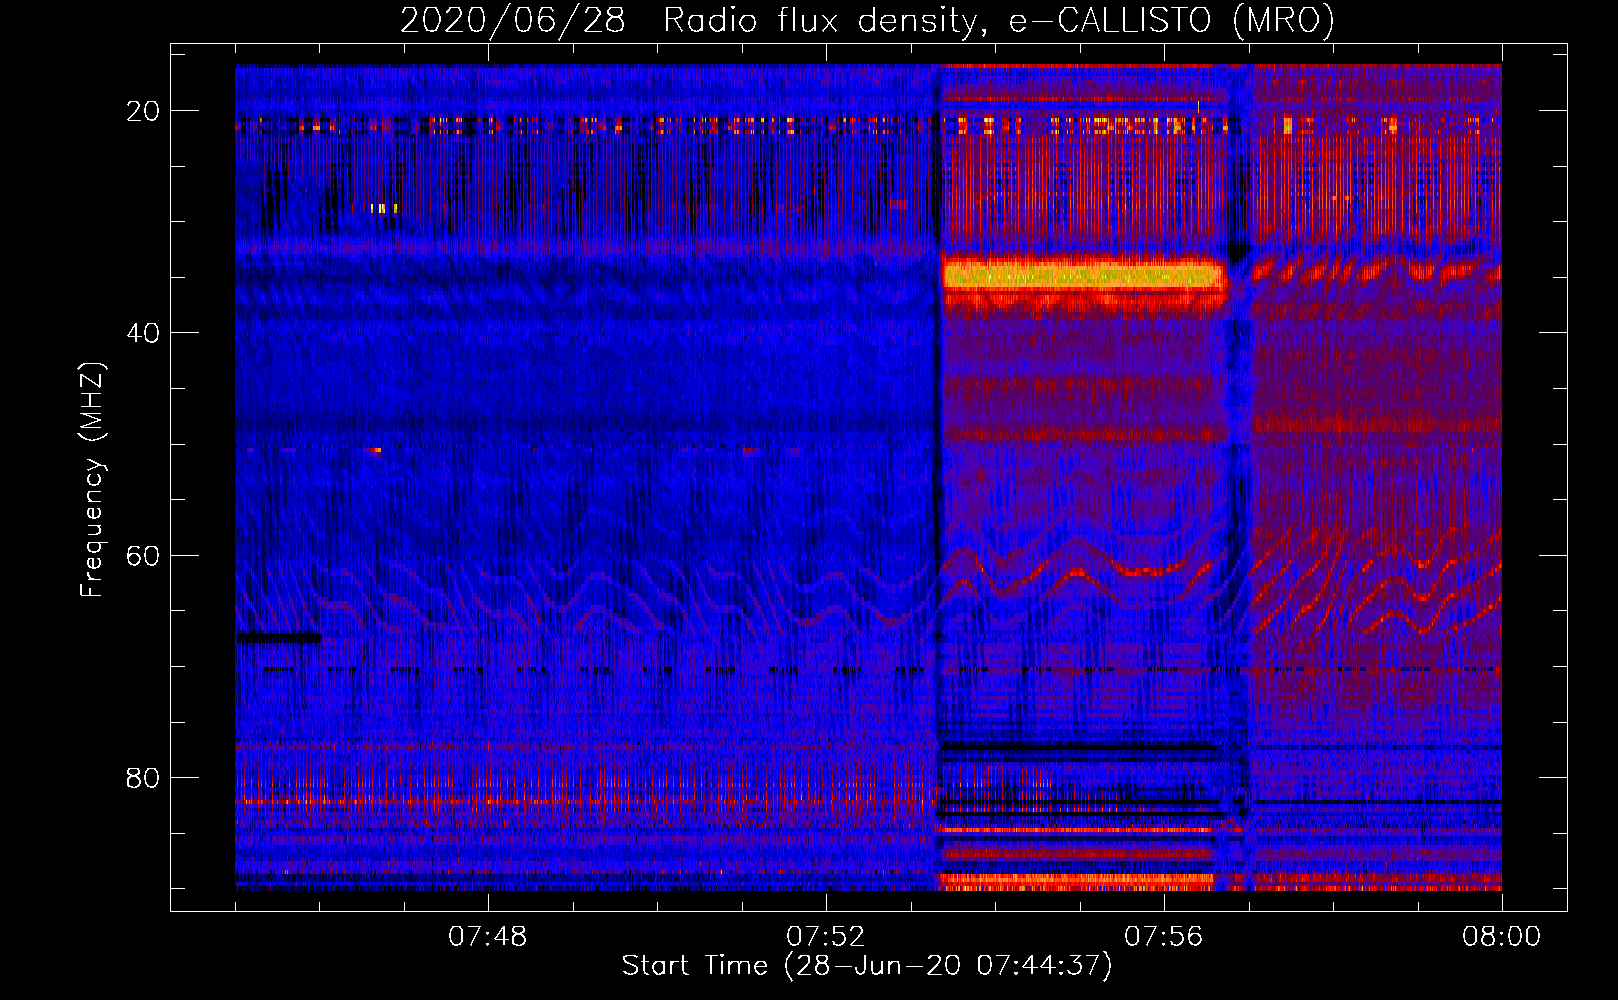Click the 08:00 time tick label
Viewport: 1618px width, 1000px height.
tap(1501, 937)
